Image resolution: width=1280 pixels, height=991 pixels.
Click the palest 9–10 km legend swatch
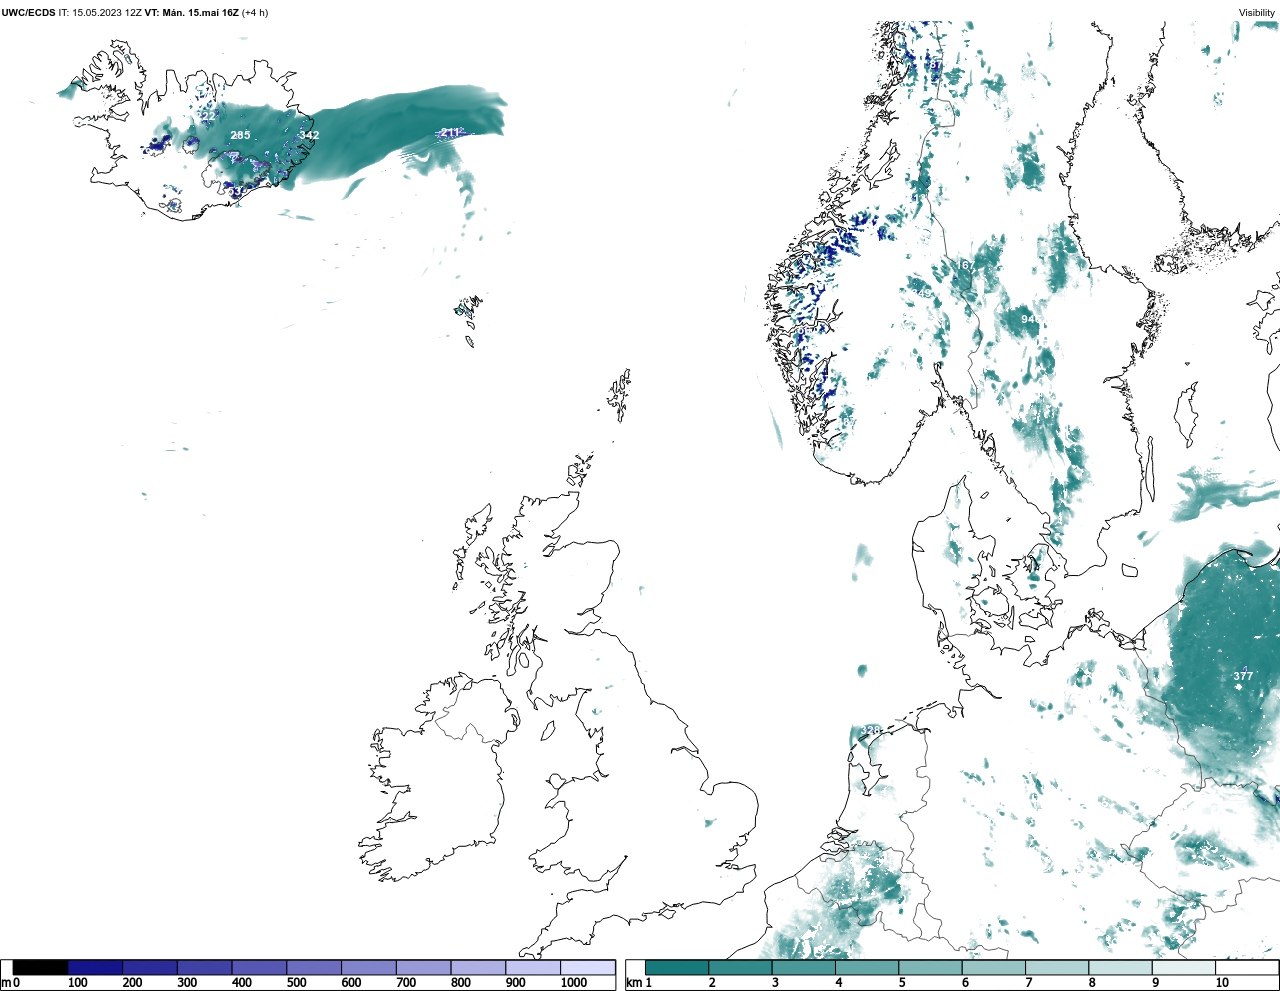1184,967
